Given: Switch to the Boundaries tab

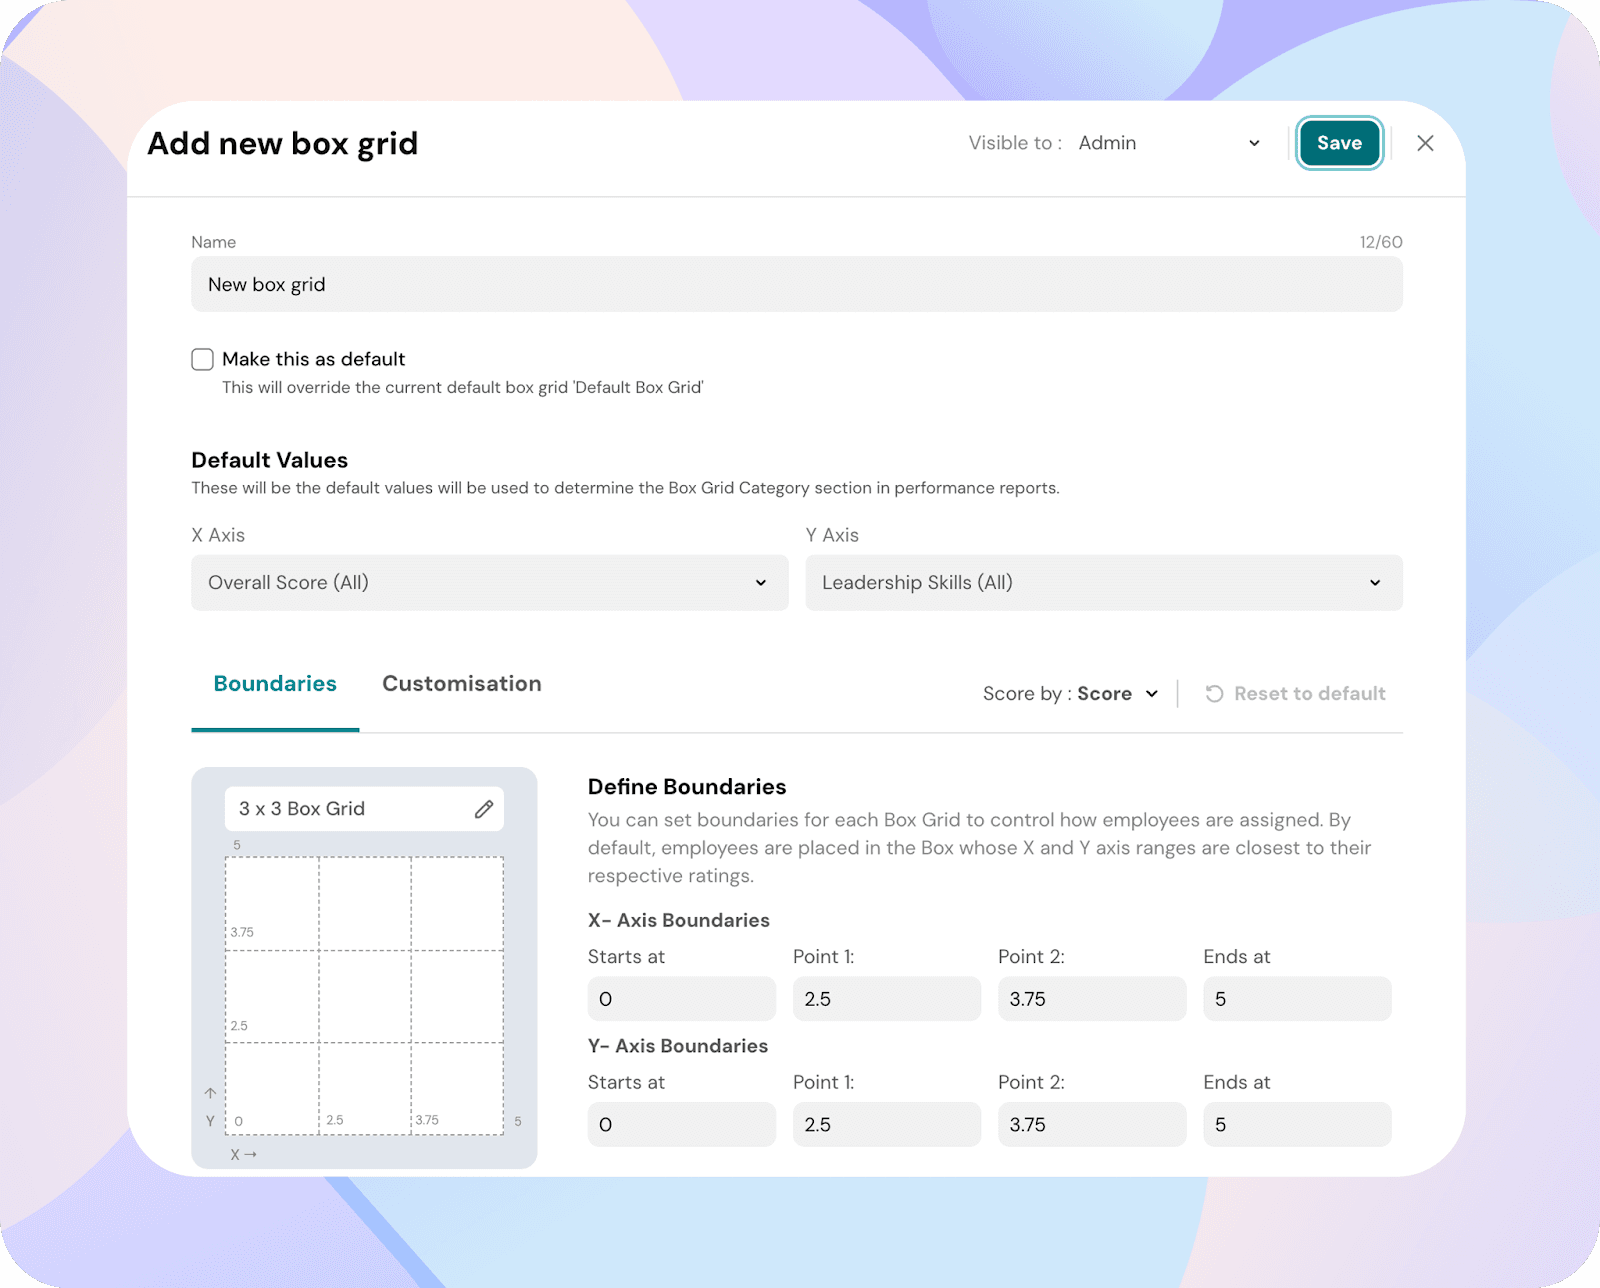Looking at the screenshot, I should (x=275, y=684).
